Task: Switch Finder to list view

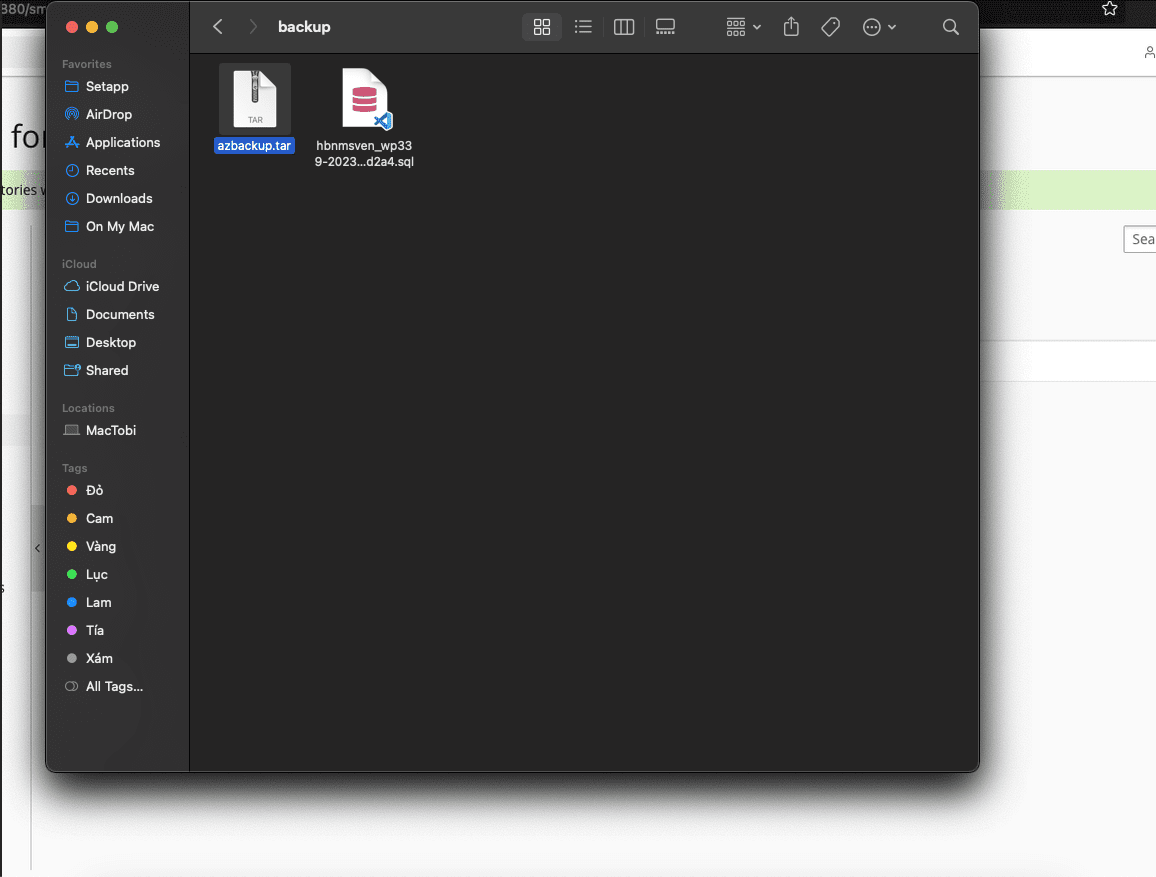Action: pyautogui.click(x=583, y=28)
